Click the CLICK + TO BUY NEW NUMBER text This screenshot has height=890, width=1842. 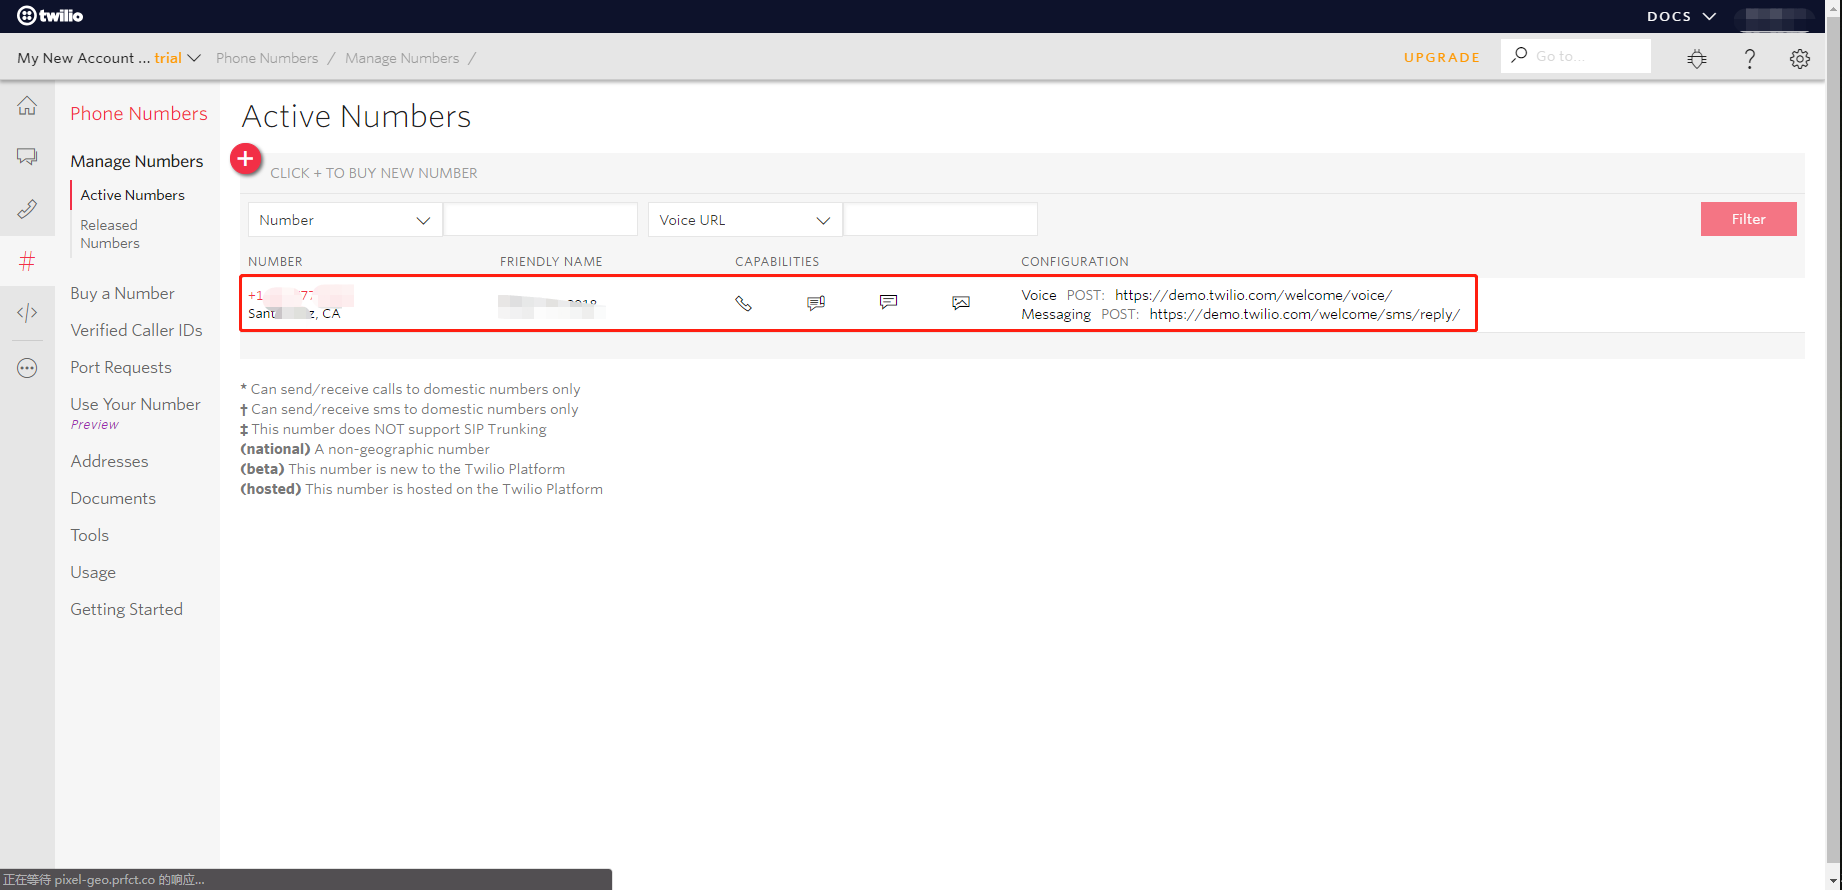[374, 173]
